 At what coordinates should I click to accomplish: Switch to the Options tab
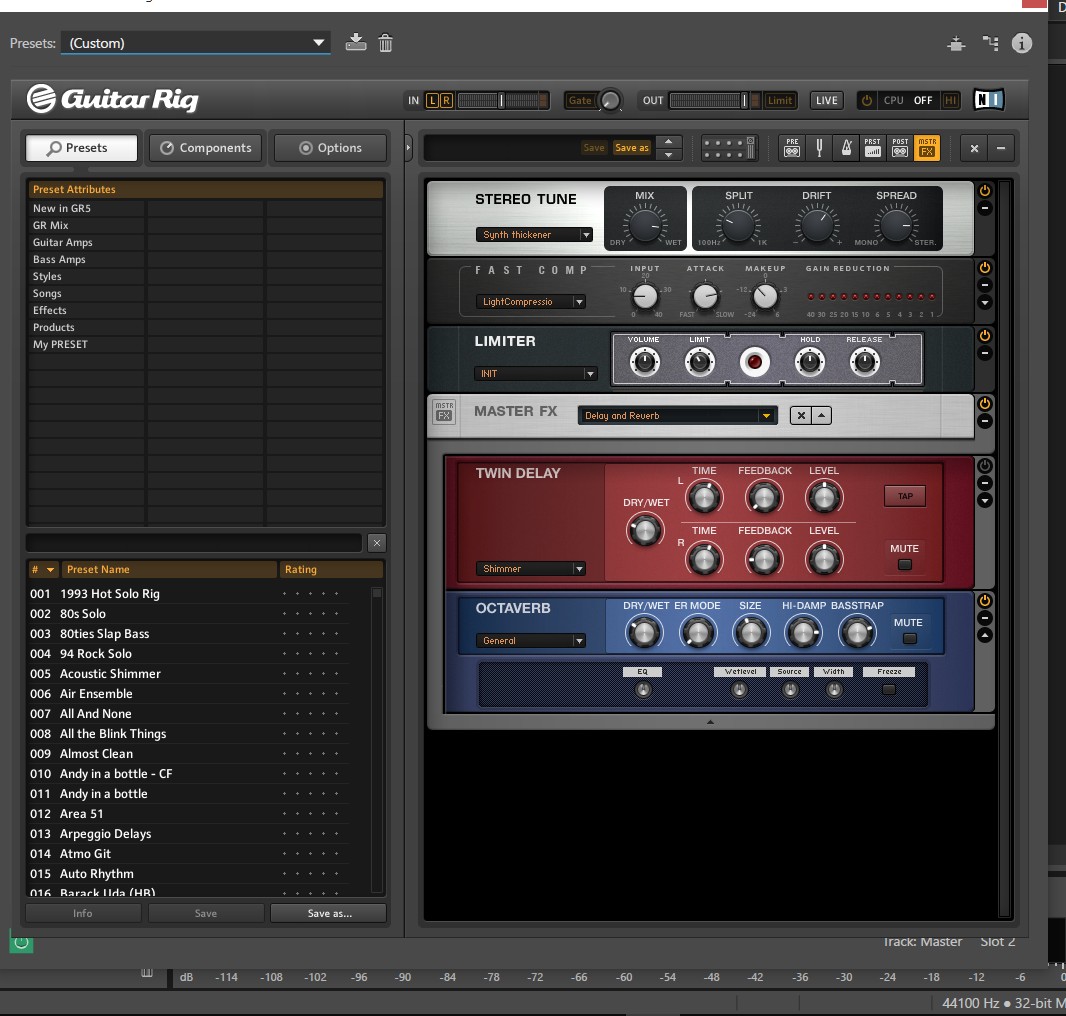(x=330, y=148)
